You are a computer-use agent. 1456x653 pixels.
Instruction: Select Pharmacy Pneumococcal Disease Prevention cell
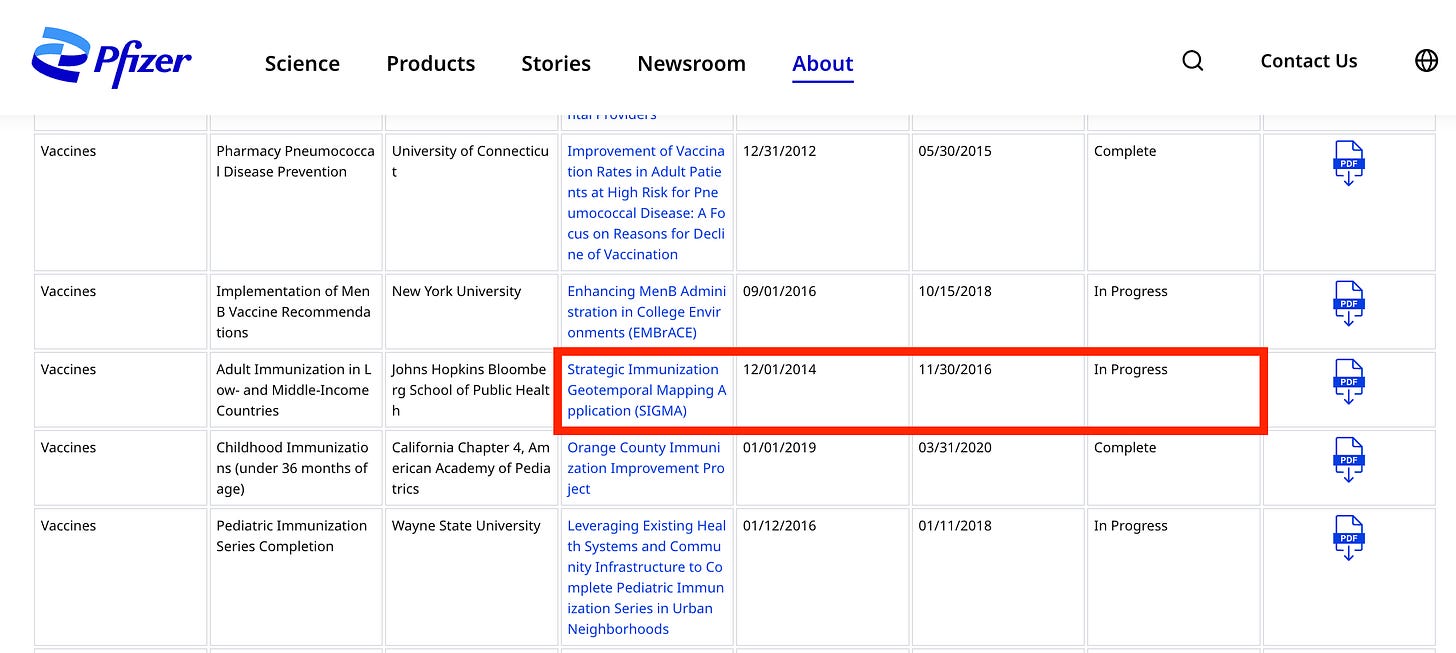295,202
